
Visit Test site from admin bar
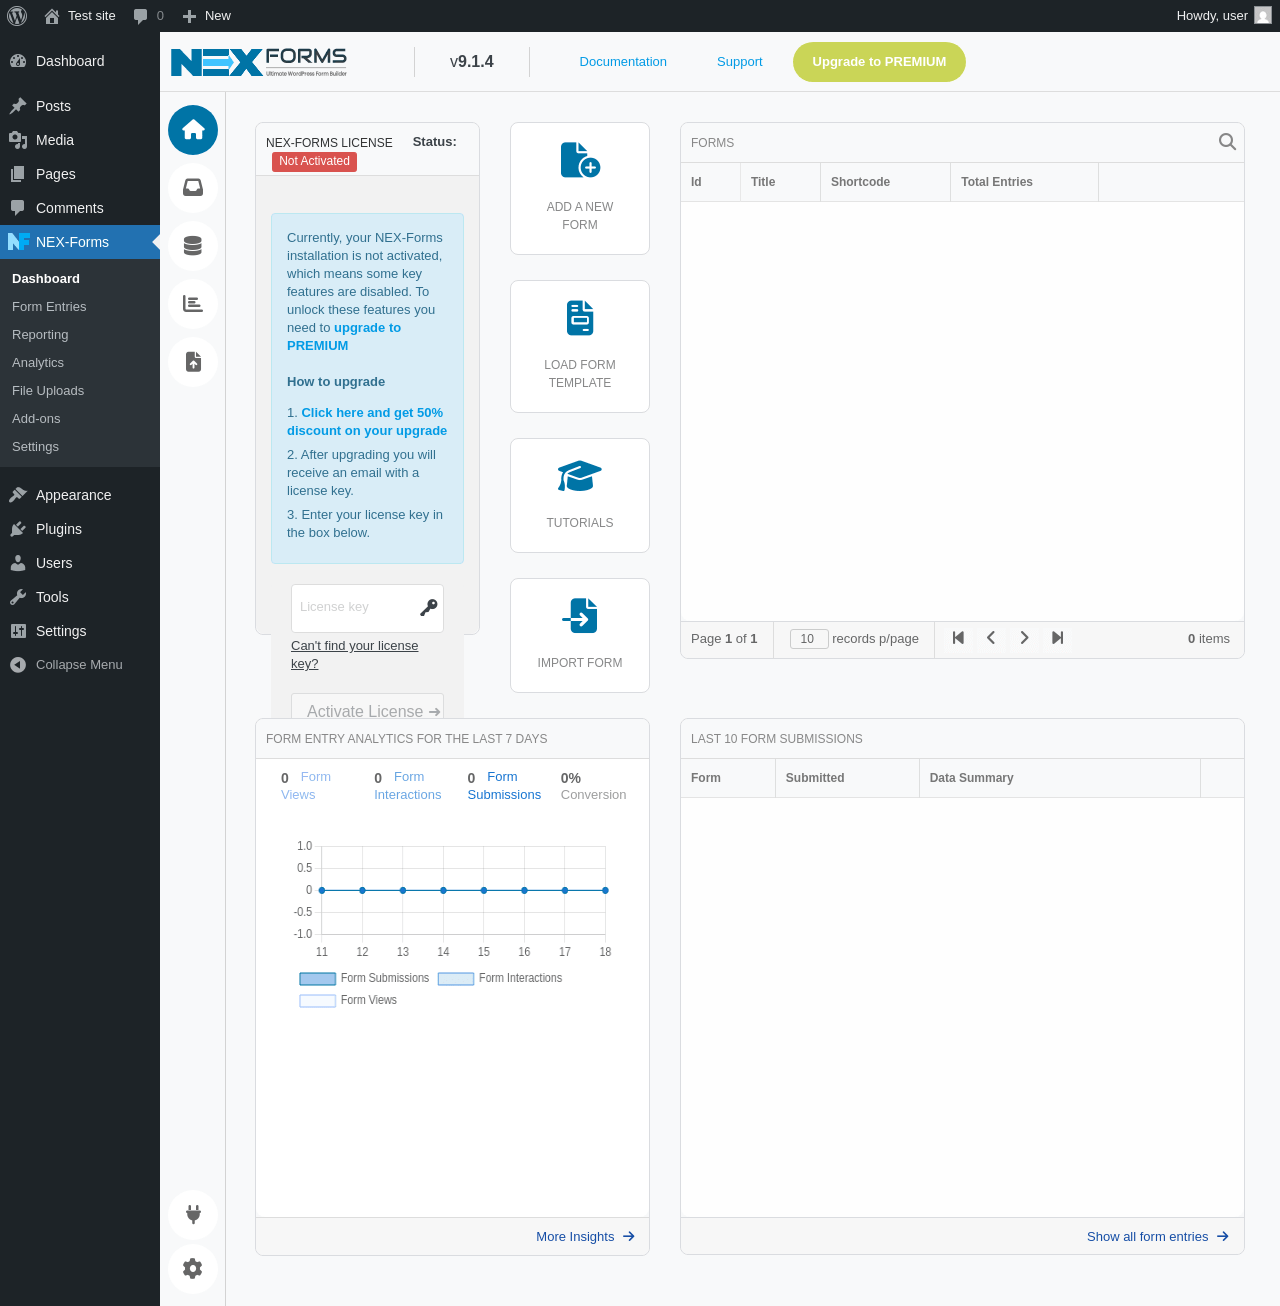click(80, 16)
